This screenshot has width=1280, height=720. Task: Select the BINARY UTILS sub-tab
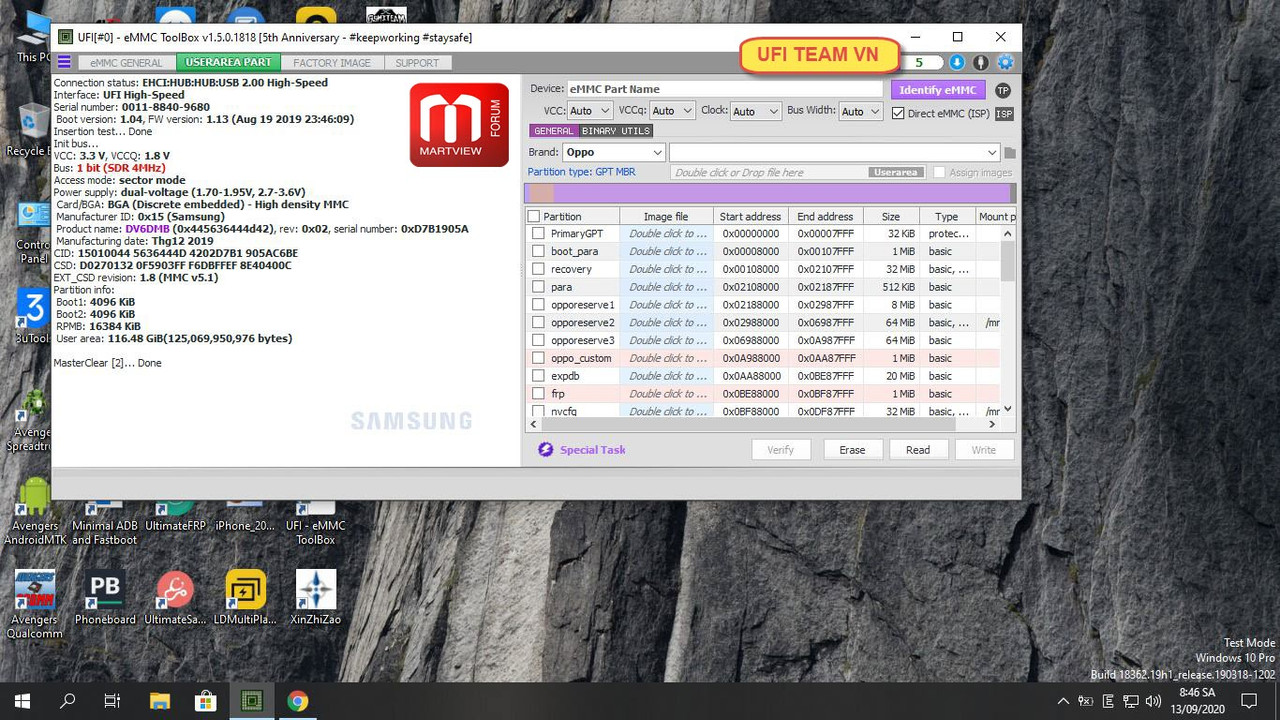click(616, 131)
